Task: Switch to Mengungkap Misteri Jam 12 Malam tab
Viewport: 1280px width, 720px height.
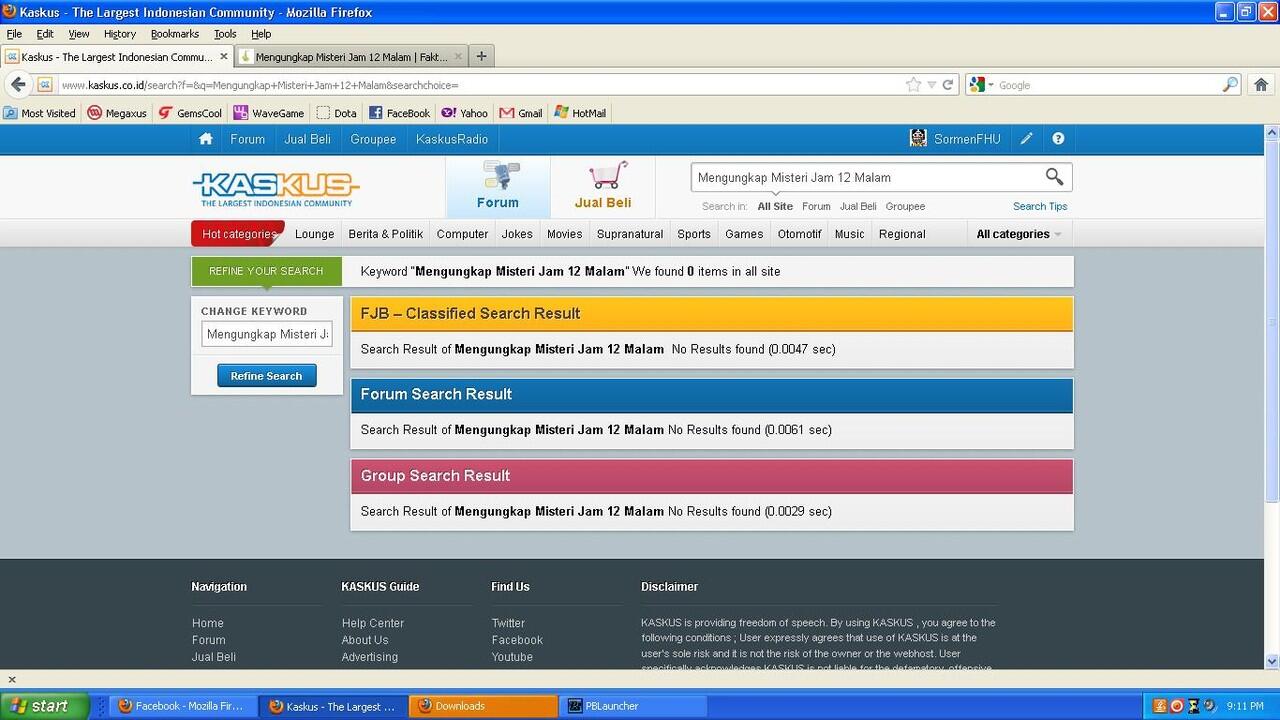Action: tap(351, 57)
